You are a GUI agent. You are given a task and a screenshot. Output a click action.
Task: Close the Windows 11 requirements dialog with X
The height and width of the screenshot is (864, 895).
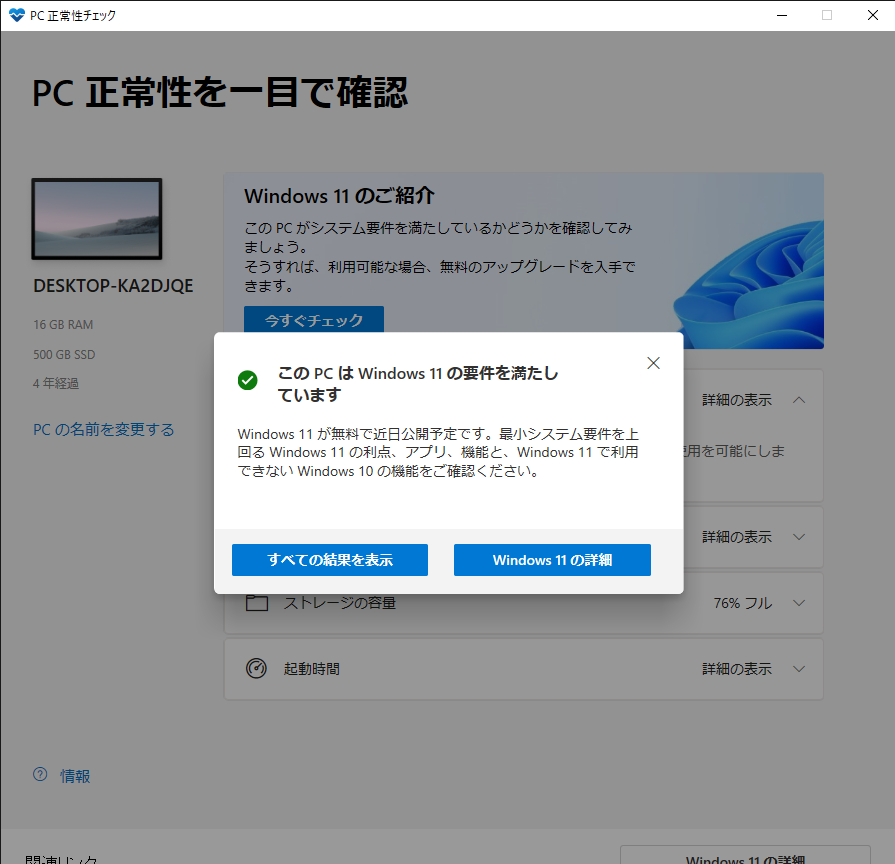pos(653,363)
